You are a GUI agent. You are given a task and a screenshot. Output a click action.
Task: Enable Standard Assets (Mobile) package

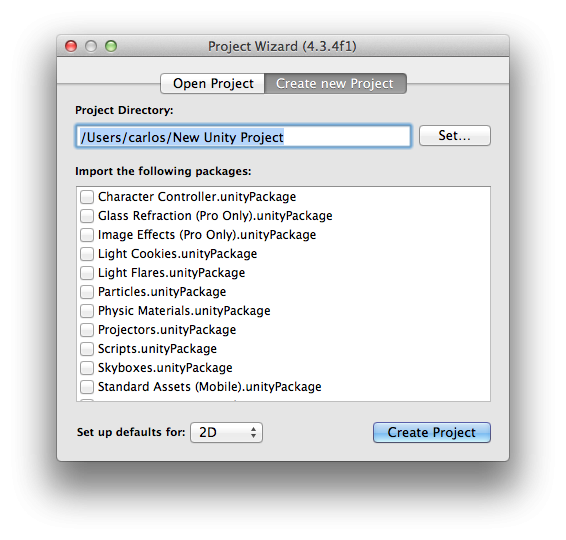[x=87, y=387]
